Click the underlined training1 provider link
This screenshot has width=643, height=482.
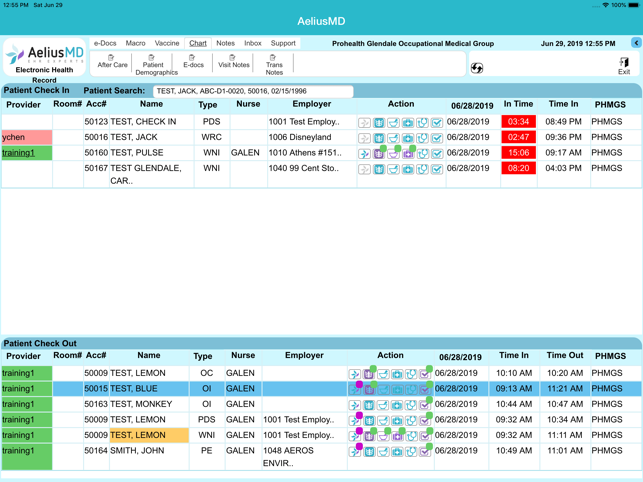point(18,153)
